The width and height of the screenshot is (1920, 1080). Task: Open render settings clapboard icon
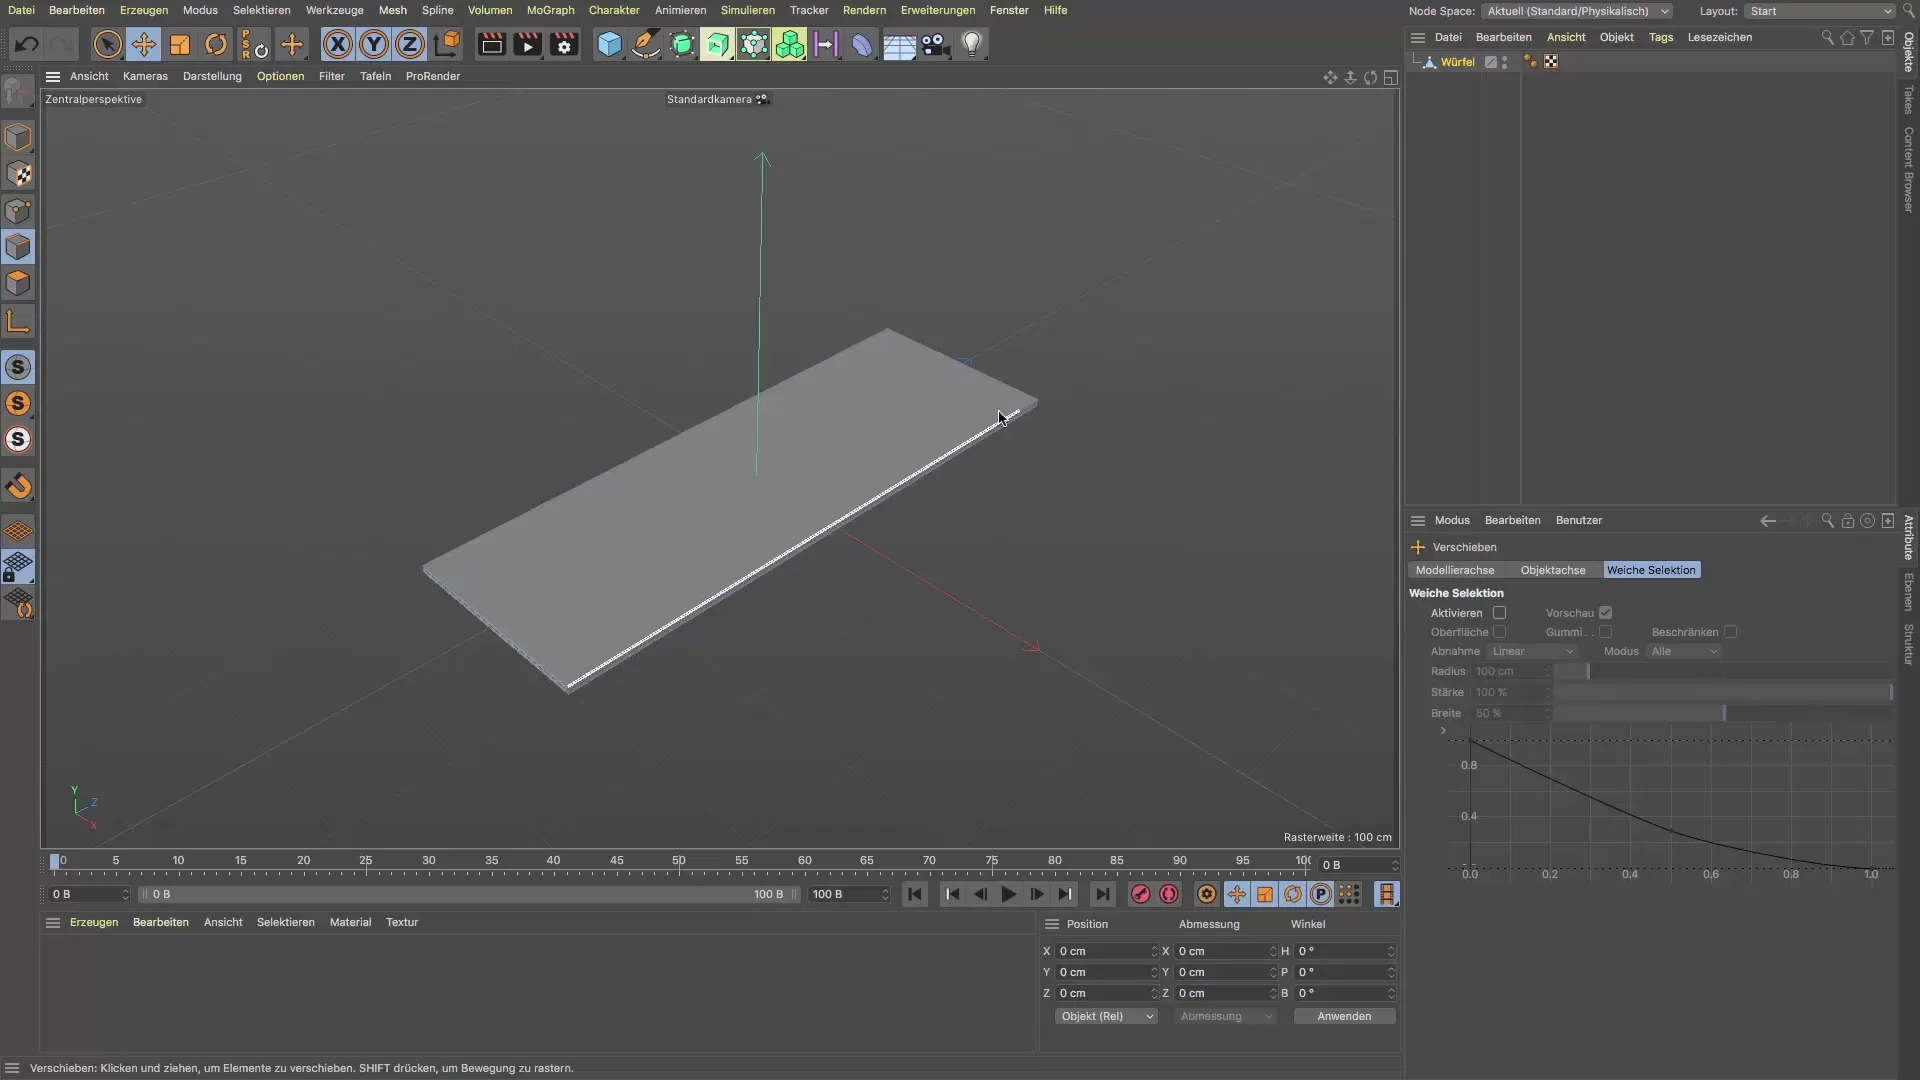564,44
